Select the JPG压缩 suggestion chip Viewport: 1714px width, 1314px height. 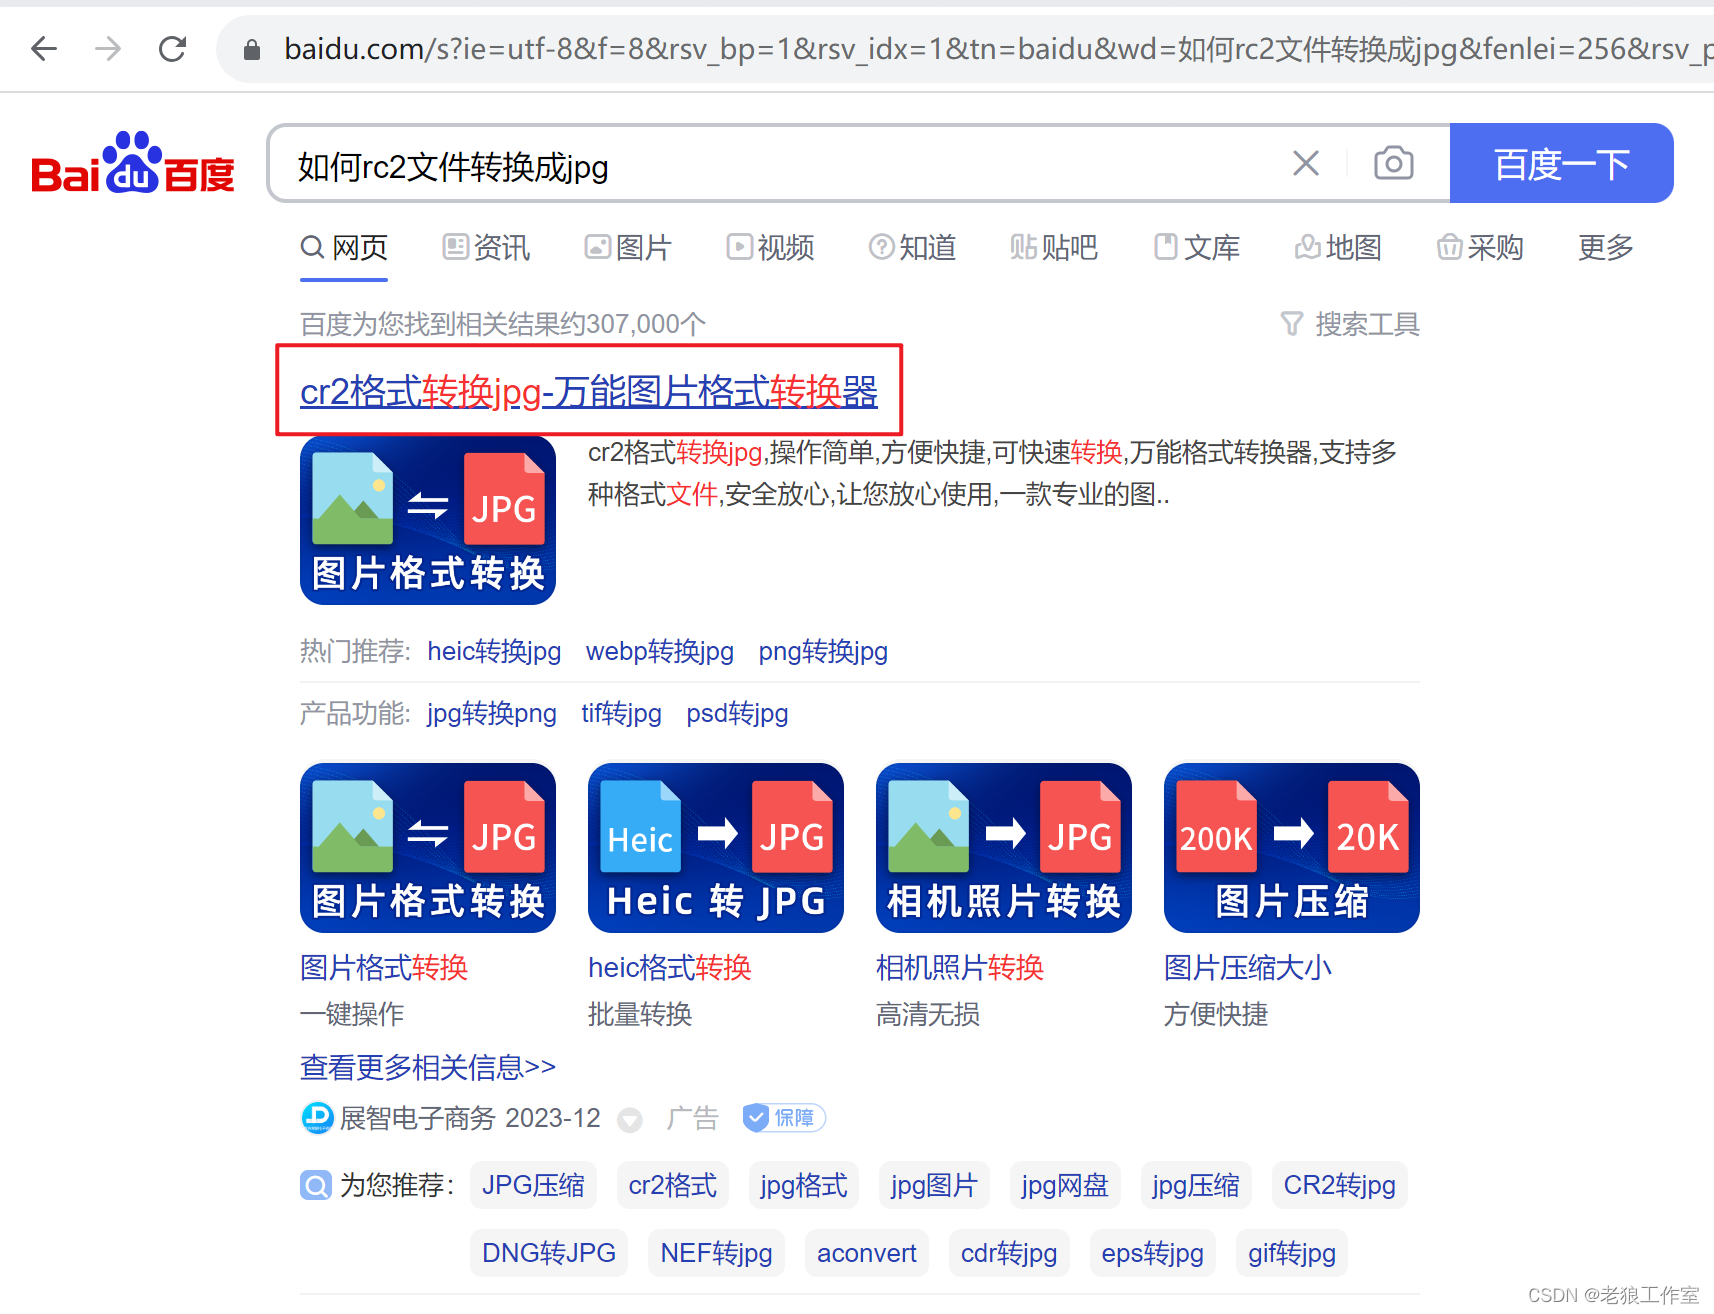[x=533, y=1185]
